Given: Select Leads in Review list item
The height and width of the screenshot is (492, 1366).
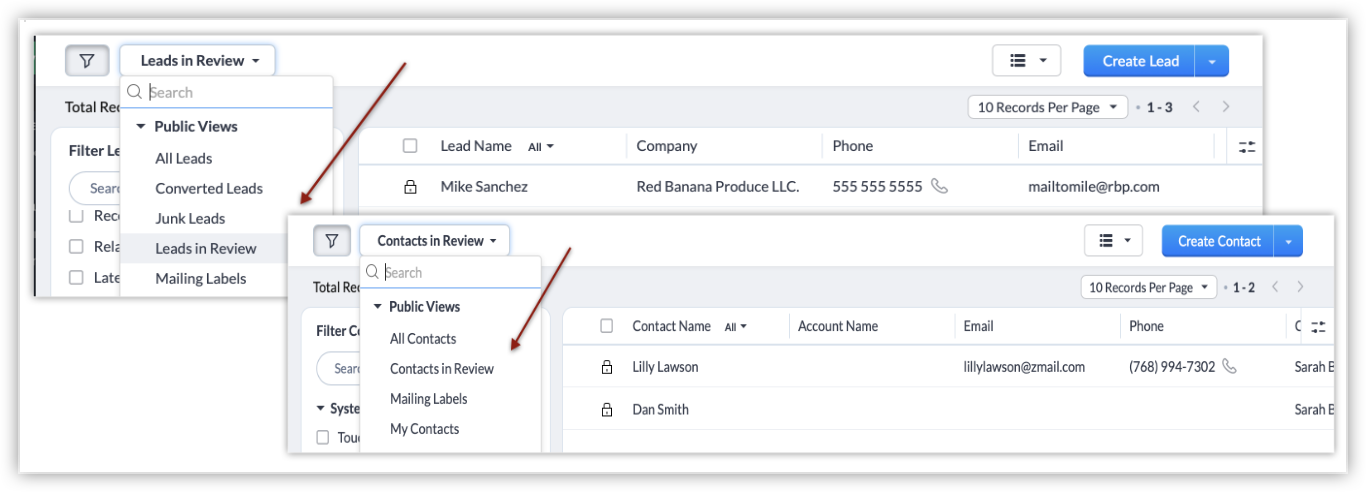Looking at the screenshot, I should pos(206,248).
